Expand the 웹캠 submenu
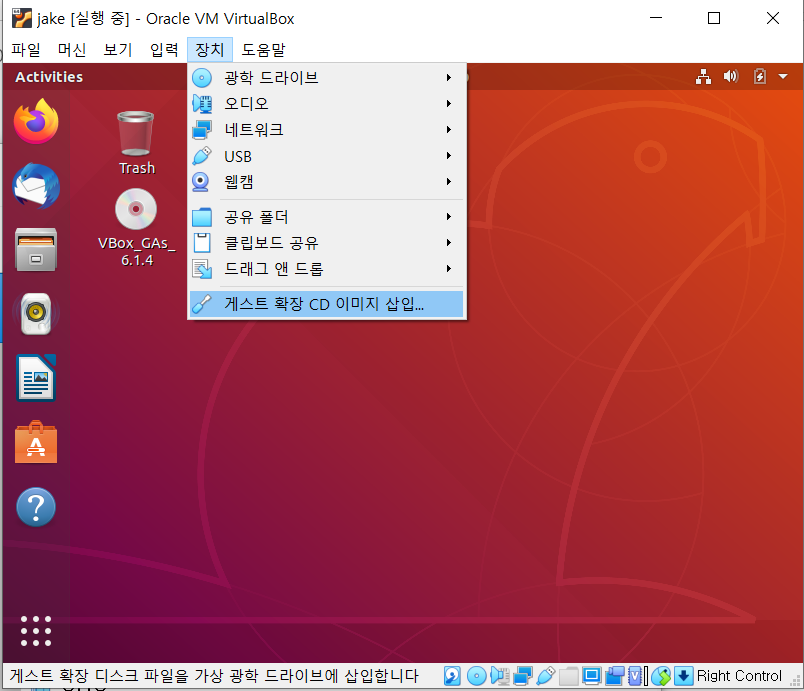Screen dimensions: 804x691 (327, 182)
